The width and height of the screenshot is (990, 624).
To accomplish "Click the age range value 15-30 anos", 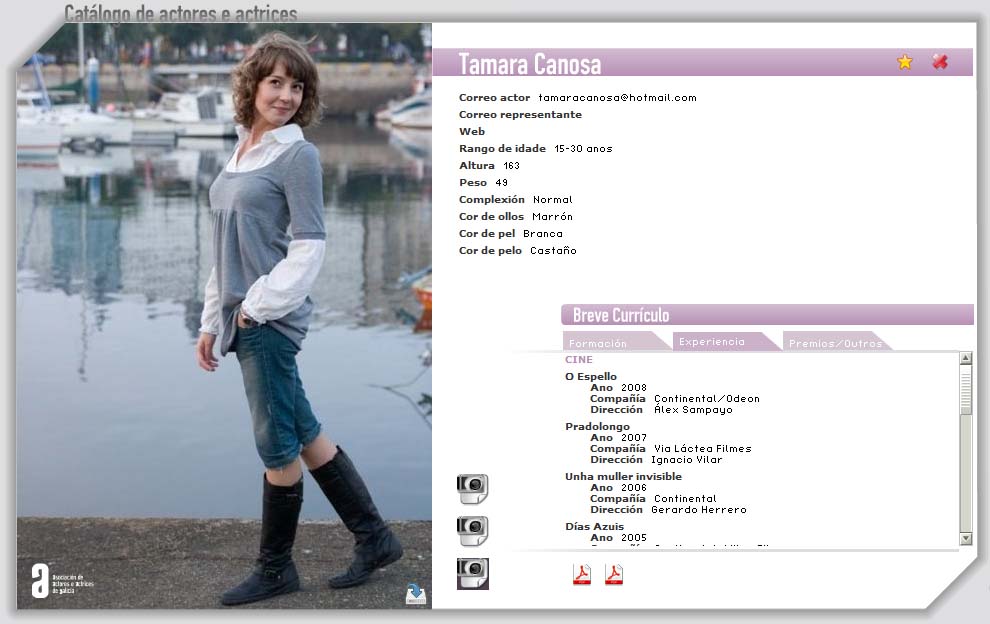I will pyautogui.click(x=583, y=149).
